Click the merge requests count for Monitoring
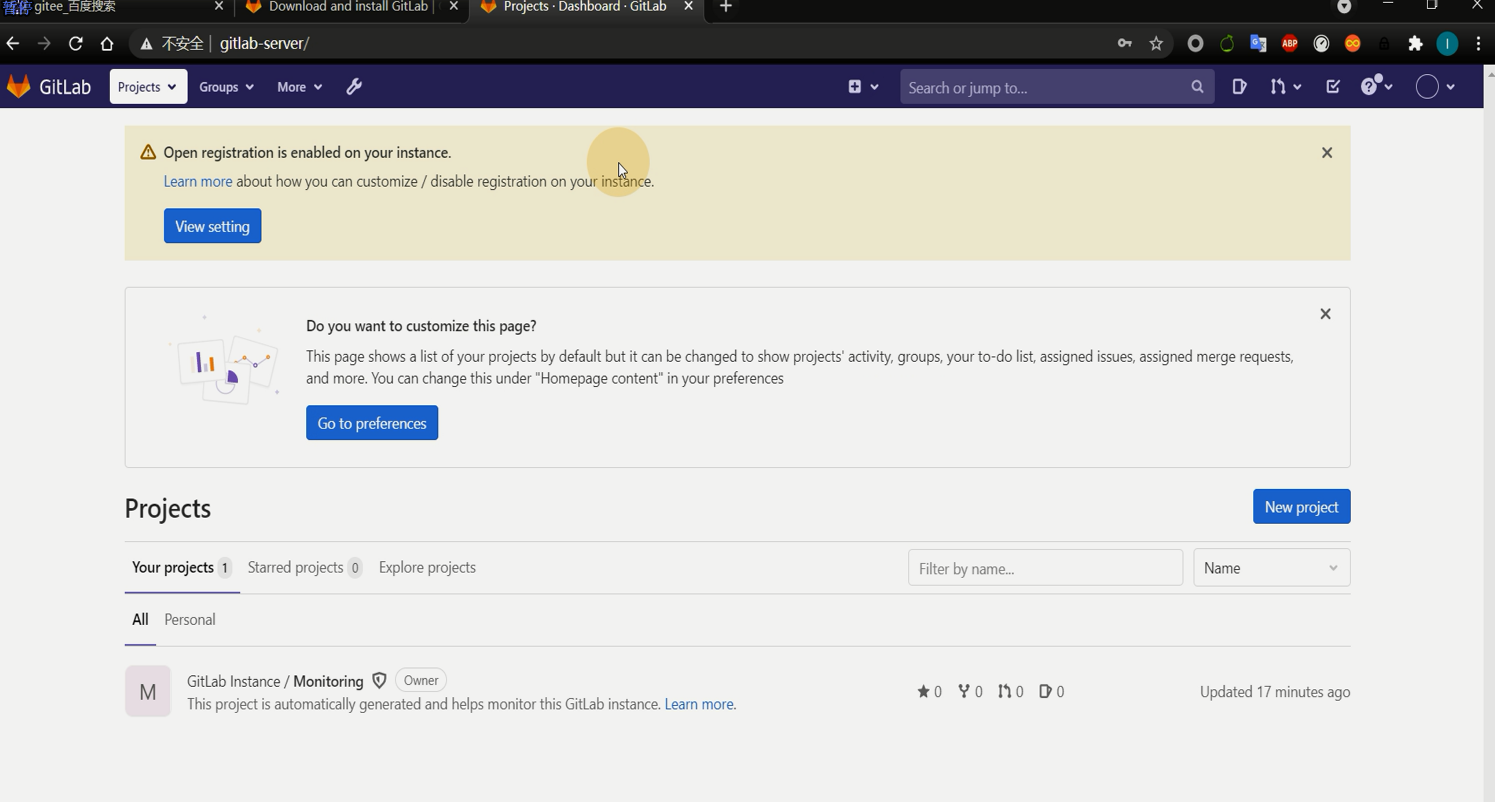The height and width of the screenshot is (802, 1495). 1010,692
